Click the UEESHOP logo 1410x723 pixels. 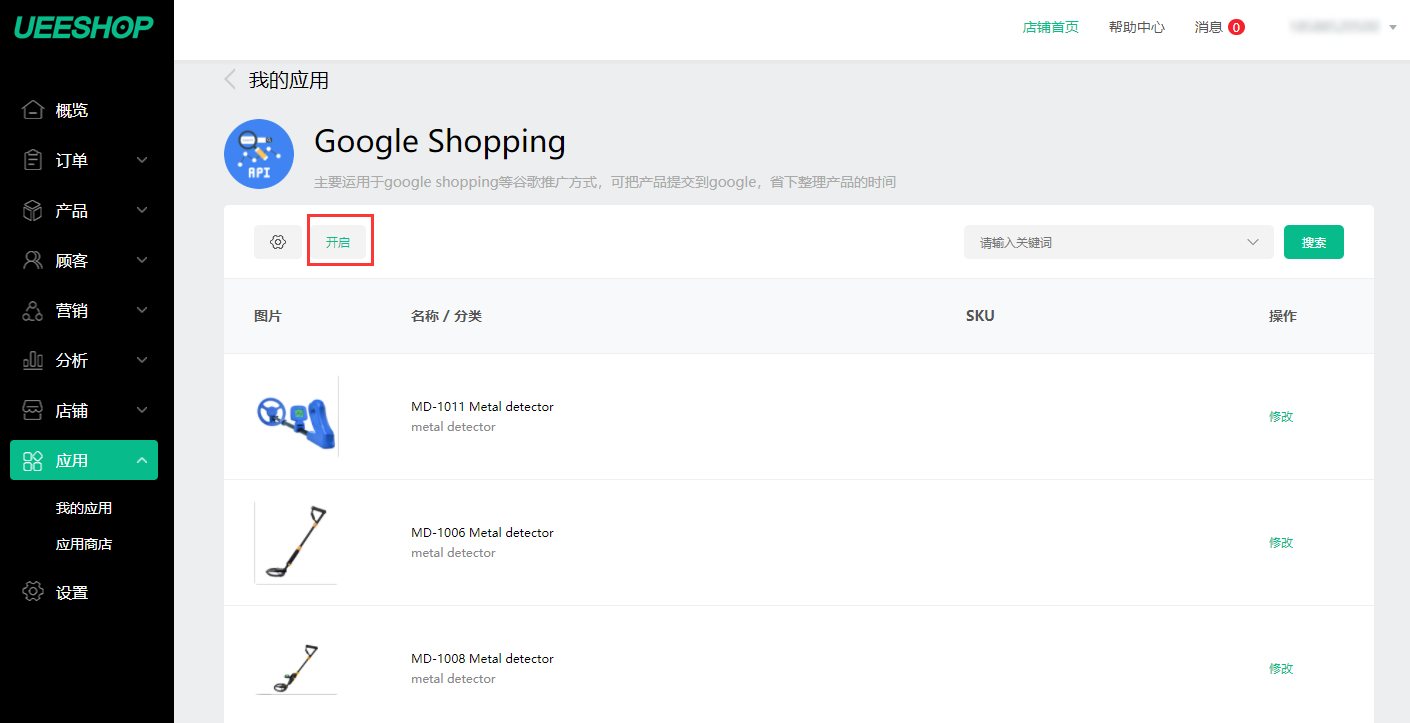[x=84, y=27]
